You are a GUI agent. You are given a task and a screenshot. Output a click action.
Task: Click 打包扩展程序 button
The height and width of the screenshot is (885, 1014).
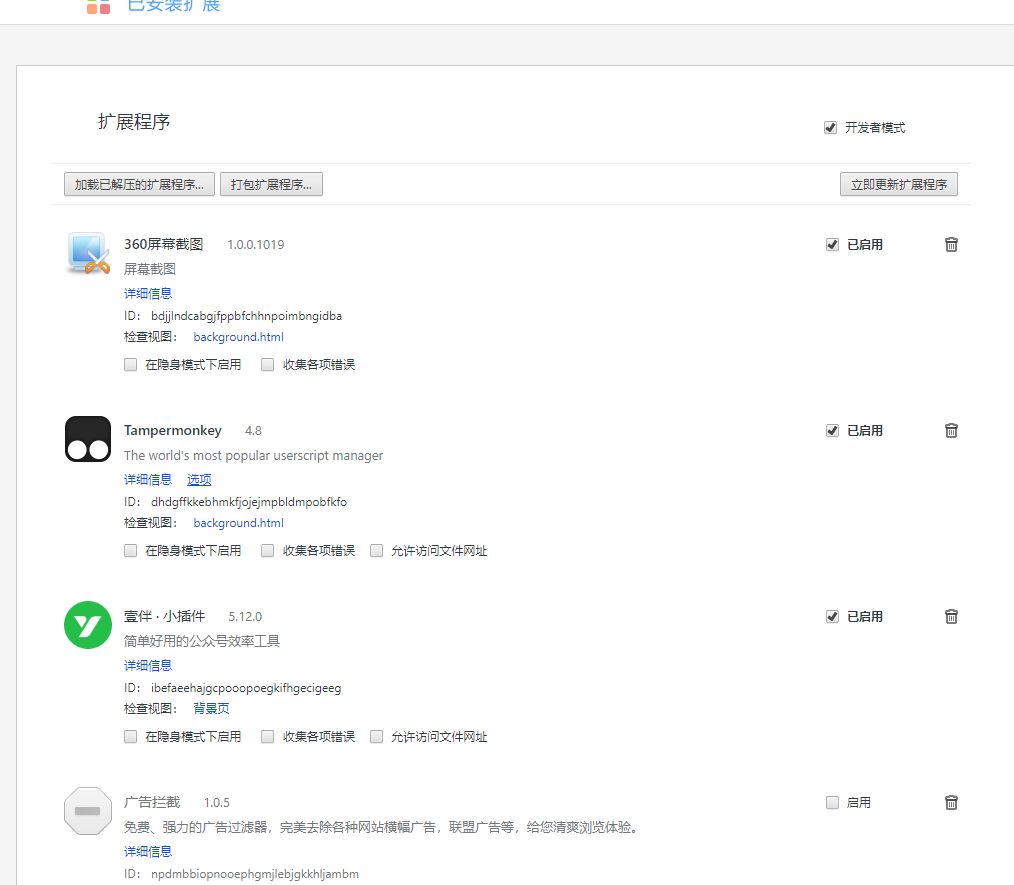271,184
